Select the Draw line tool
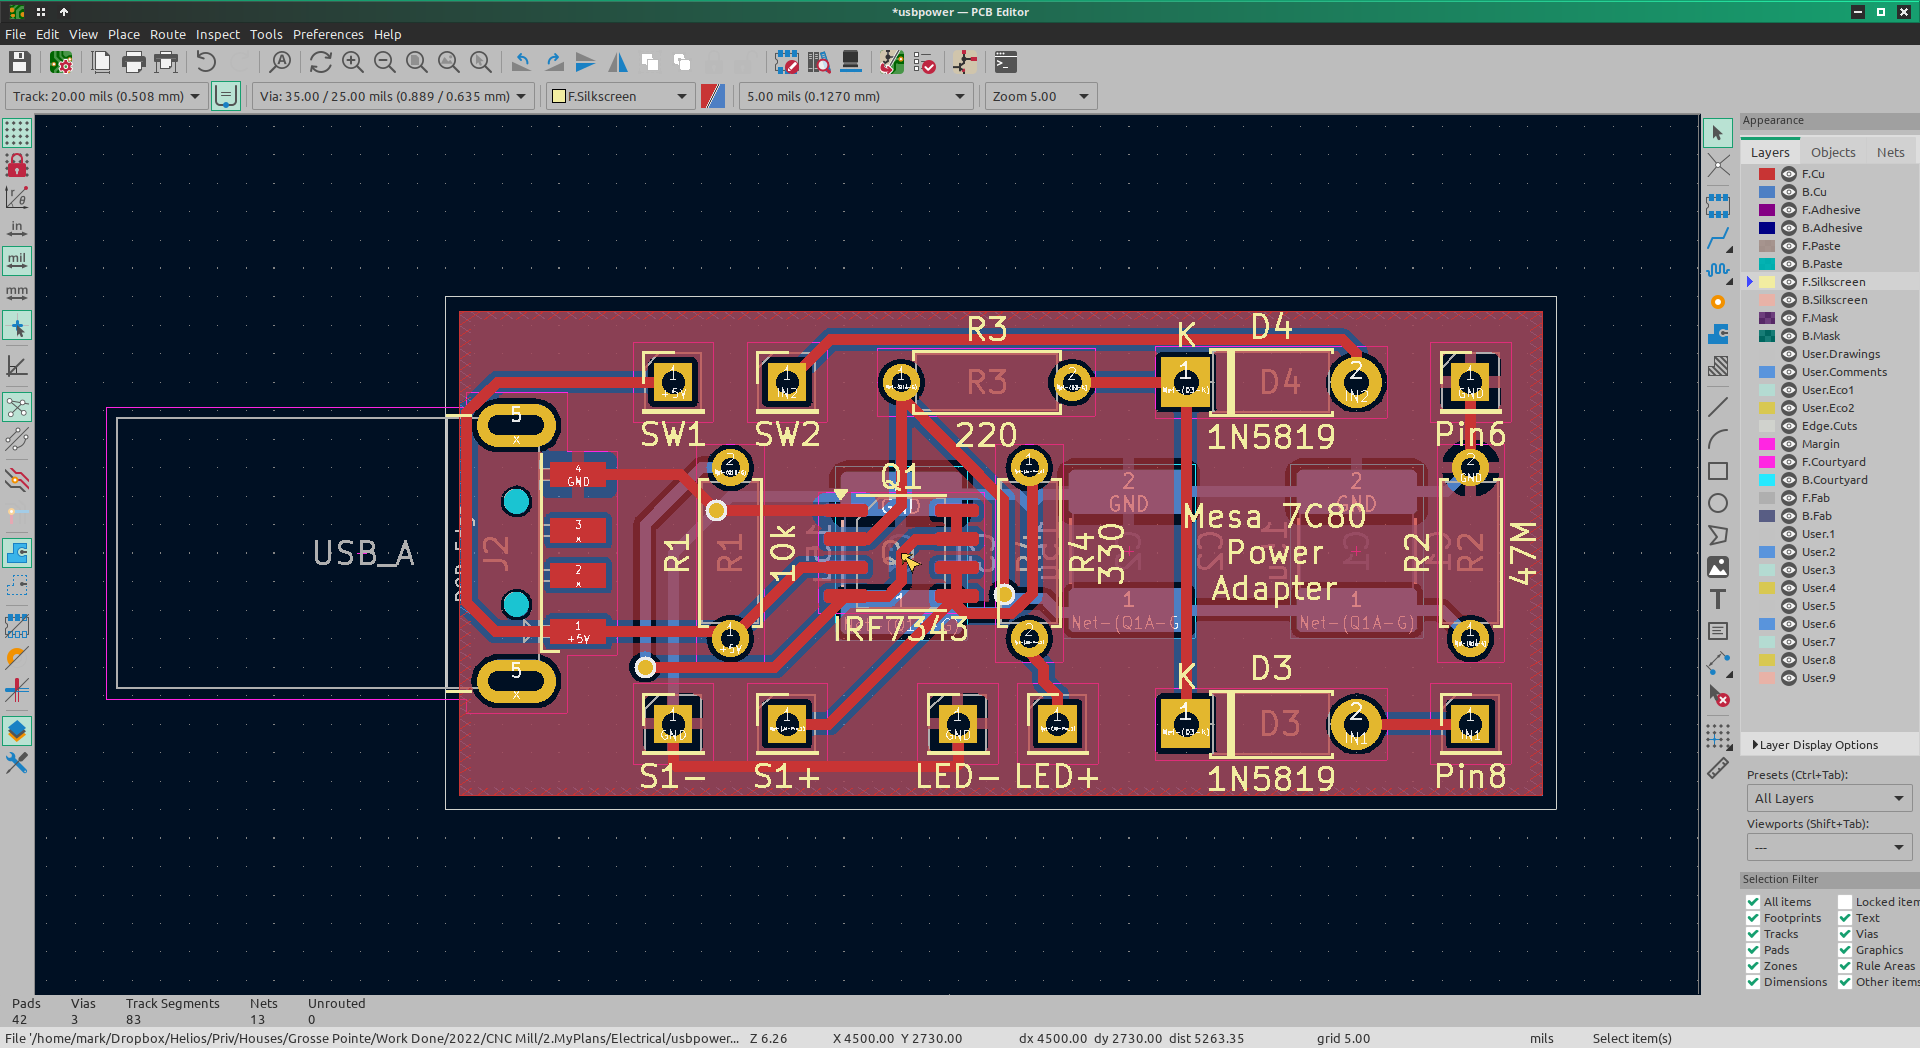Screen dimensions: 1920x1048 point(1717,407)
